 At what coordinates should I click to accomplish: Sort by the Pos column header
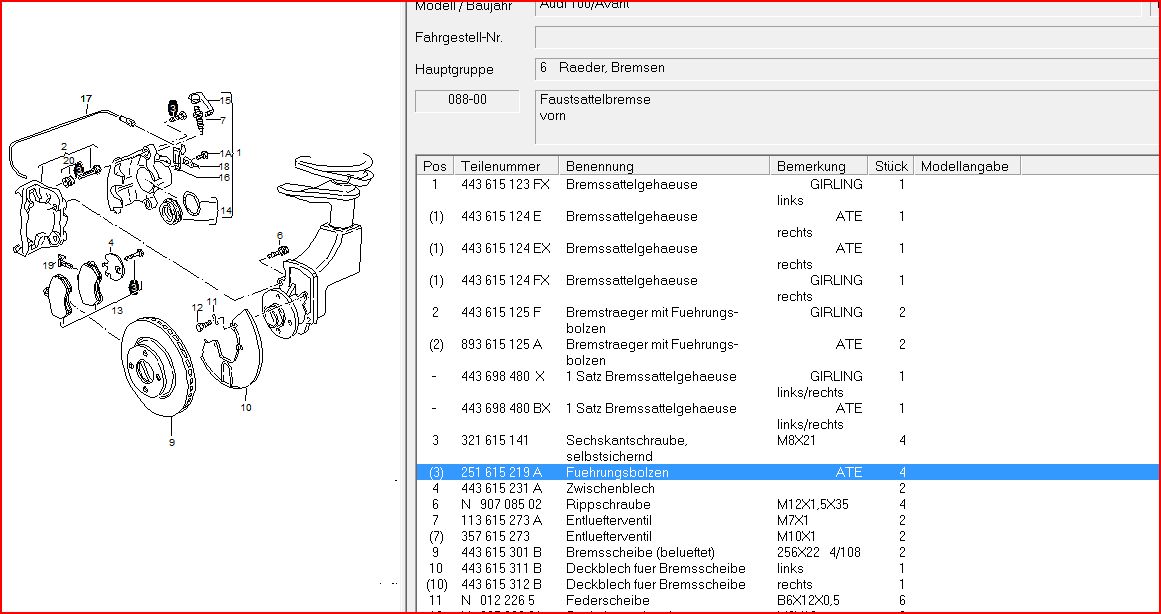[x=435, y=166]
